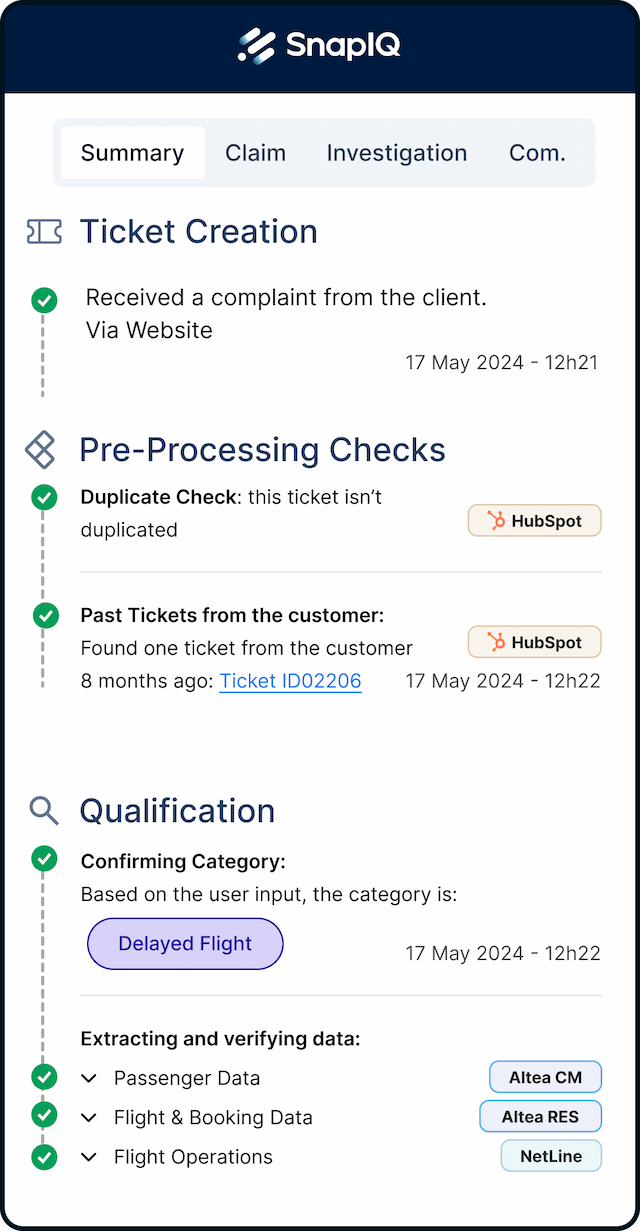The width and height of the screenshot is (640, 1231).
Task: Click the Altea CM source badge
Action: pyautogui.click(x=545, y=1077)
